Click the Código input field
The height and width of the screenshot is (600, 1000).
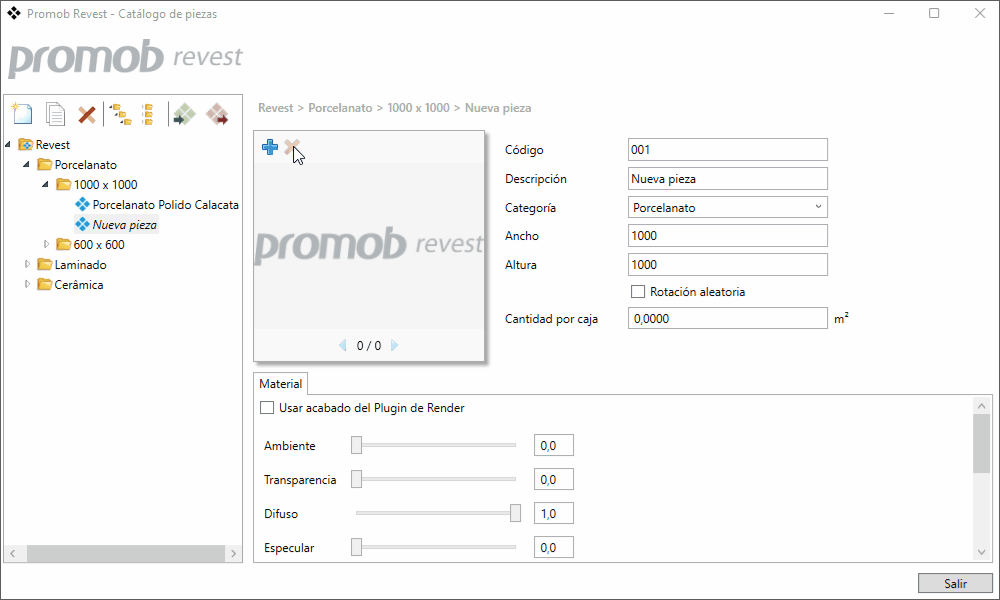728,150
